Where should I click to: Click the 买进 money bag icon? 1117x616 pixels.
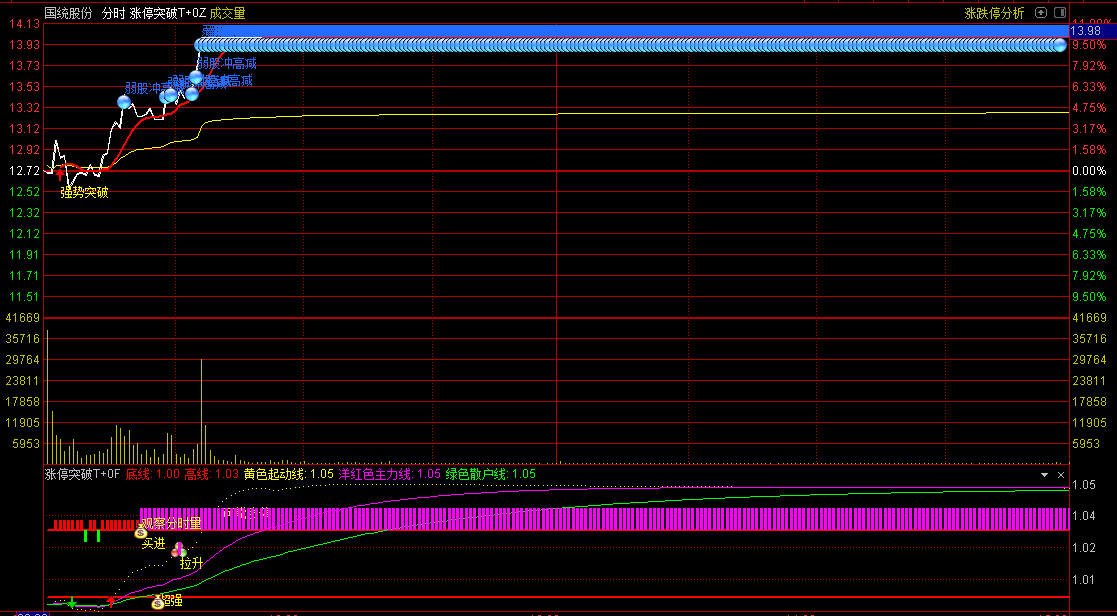(x=141, y=533)
